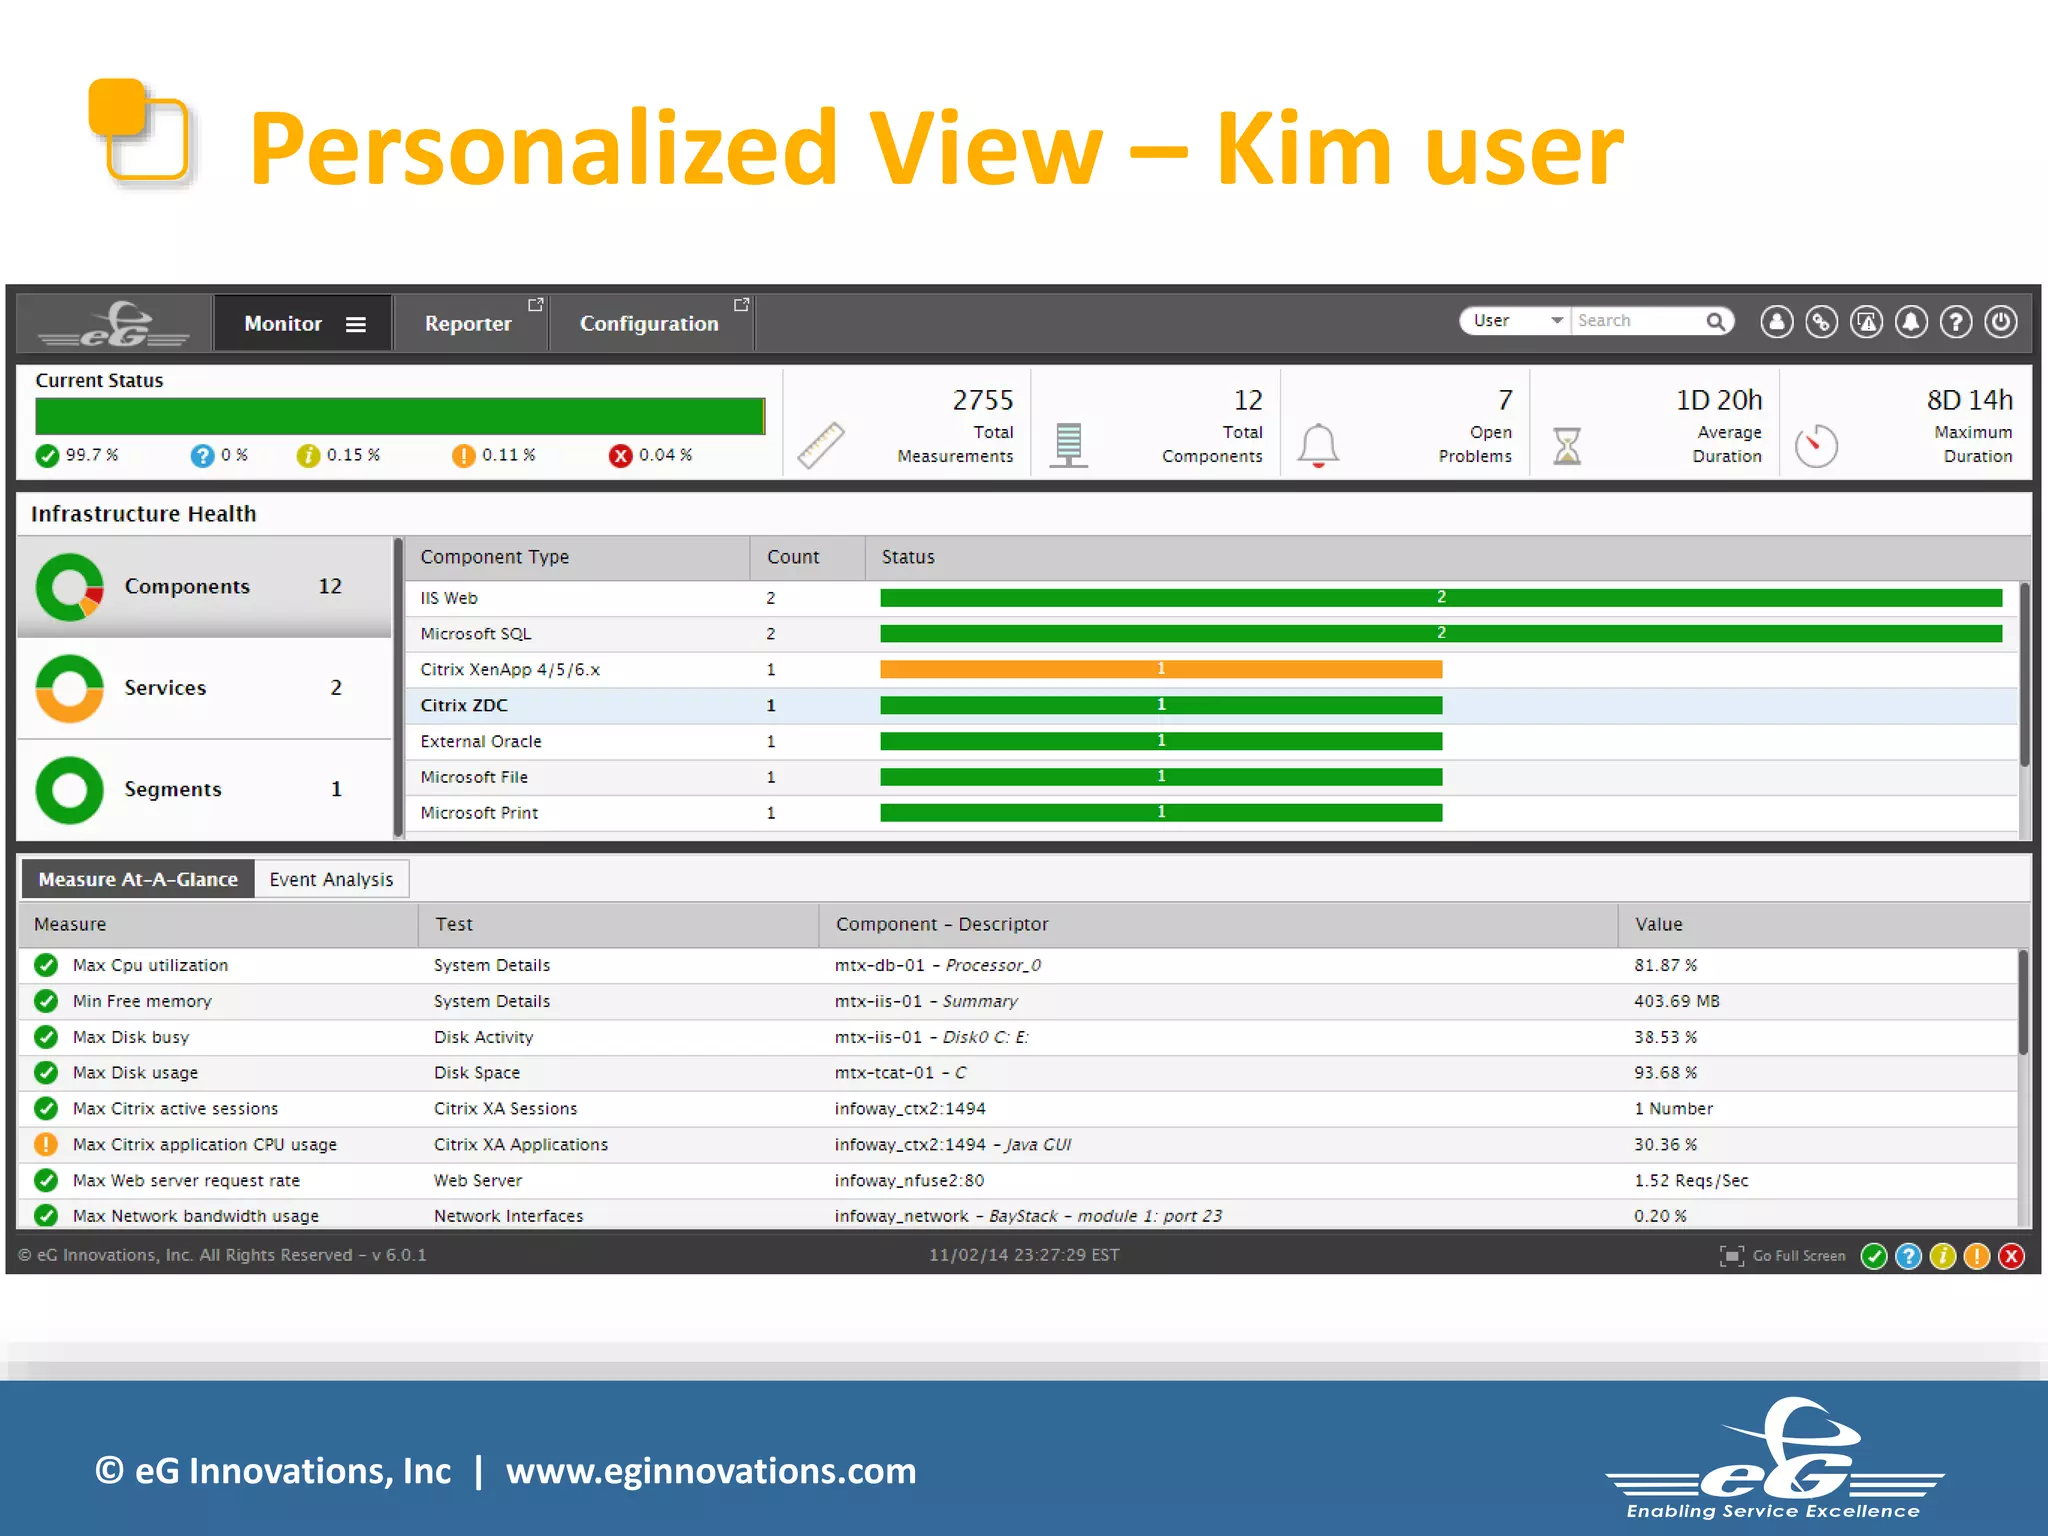Click Configuration pop-out window icon
Viewport: 2048px width, 1536px height.
coord(741,304)
